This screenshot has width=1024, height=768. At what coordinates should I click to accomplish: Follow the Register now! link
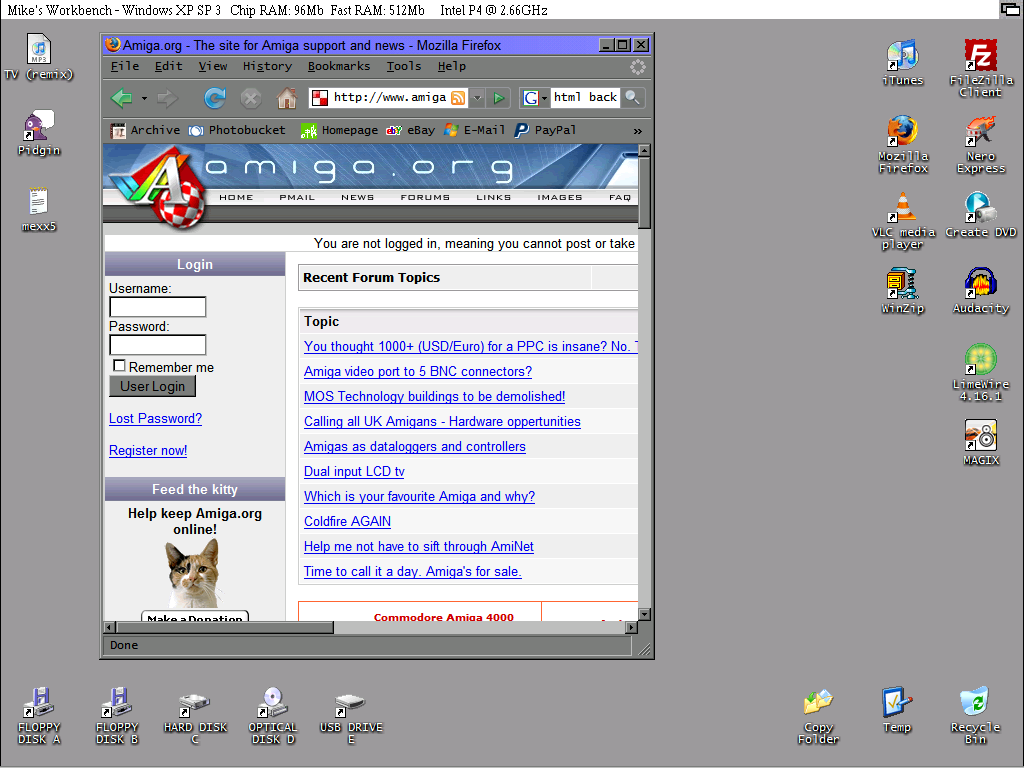(148, 451)
